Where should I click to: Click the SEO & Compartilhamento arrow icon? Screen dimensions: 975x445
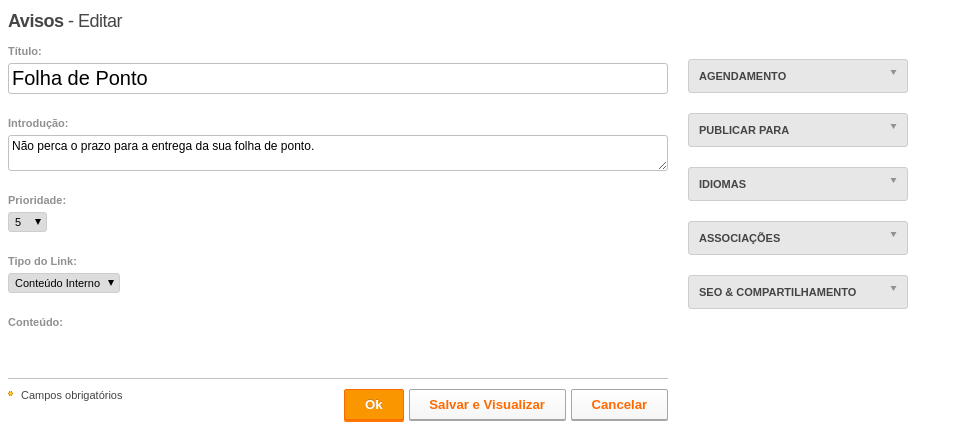point(894,289)
